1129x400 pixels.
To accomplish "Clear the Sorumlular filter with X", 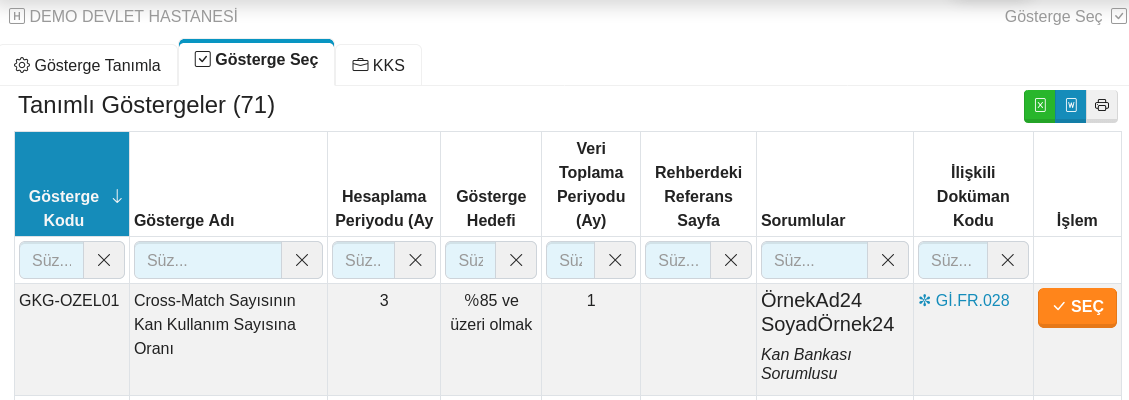I will click(x=888, y=260).
